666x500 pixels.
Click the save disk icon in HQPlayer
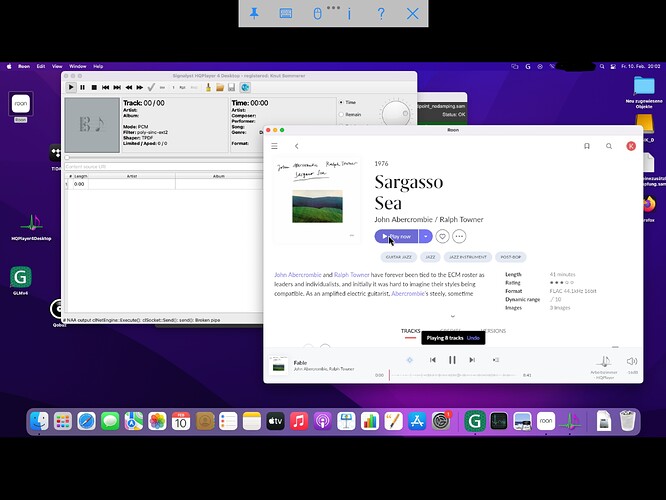(231, 88)
